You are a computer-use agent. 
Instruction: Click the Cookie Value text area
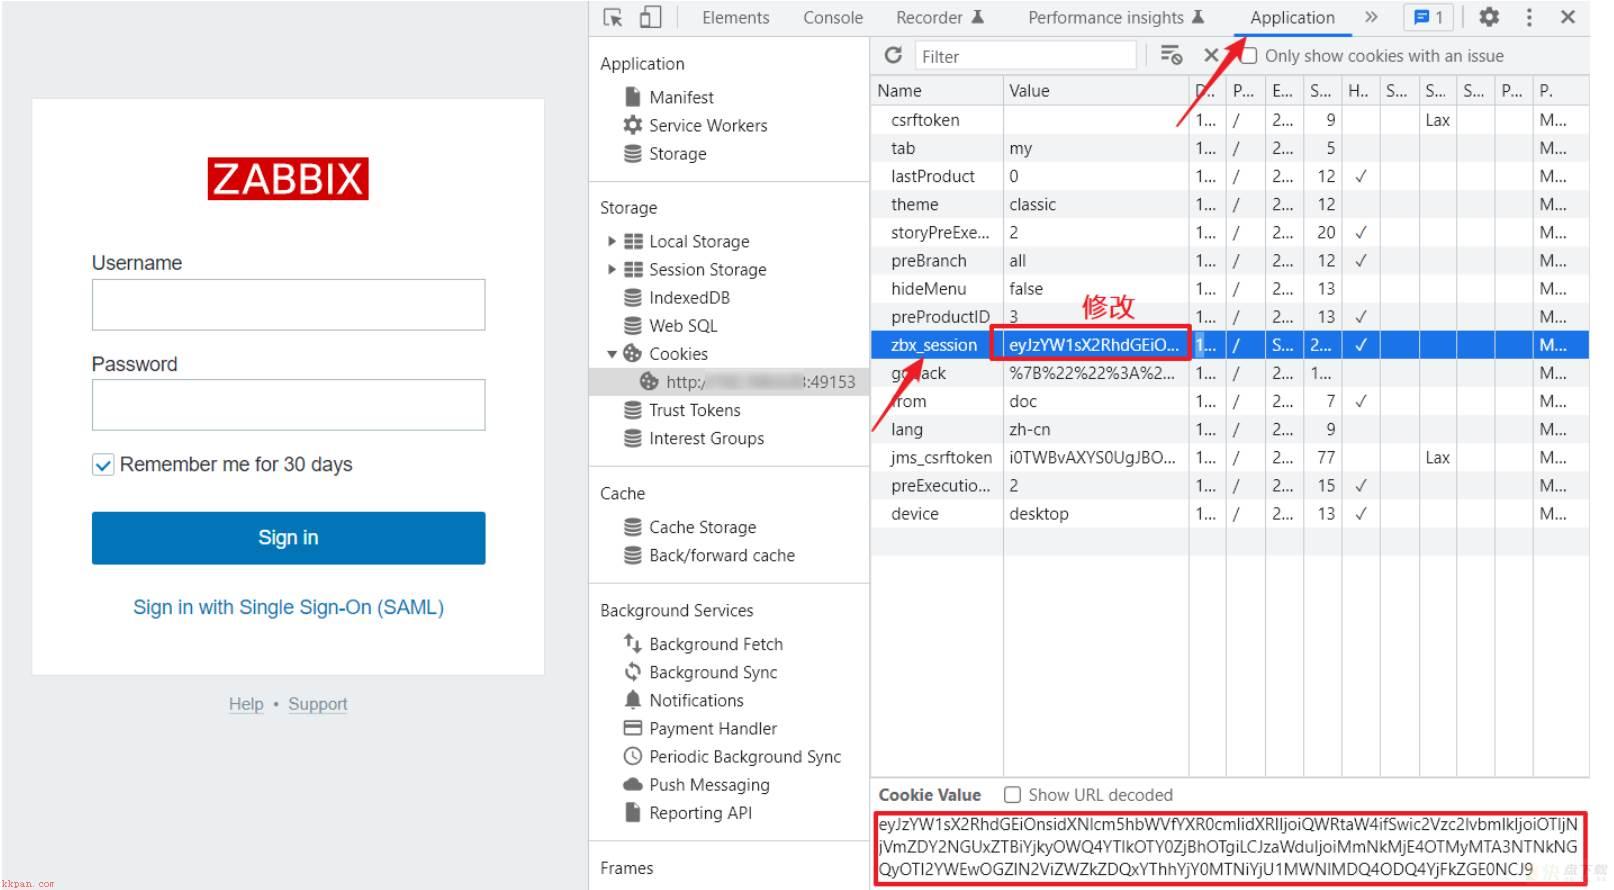tap(1229, 847)
